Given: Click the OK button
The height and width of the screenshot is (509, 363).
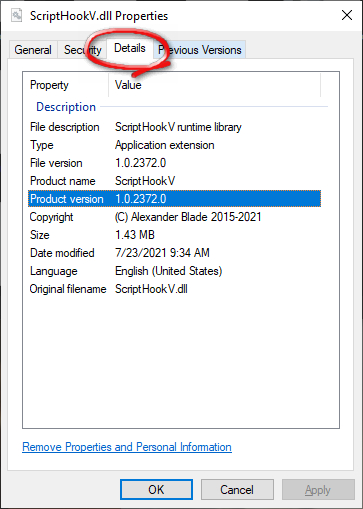Looking at the screenshot, I should point(156,490).
